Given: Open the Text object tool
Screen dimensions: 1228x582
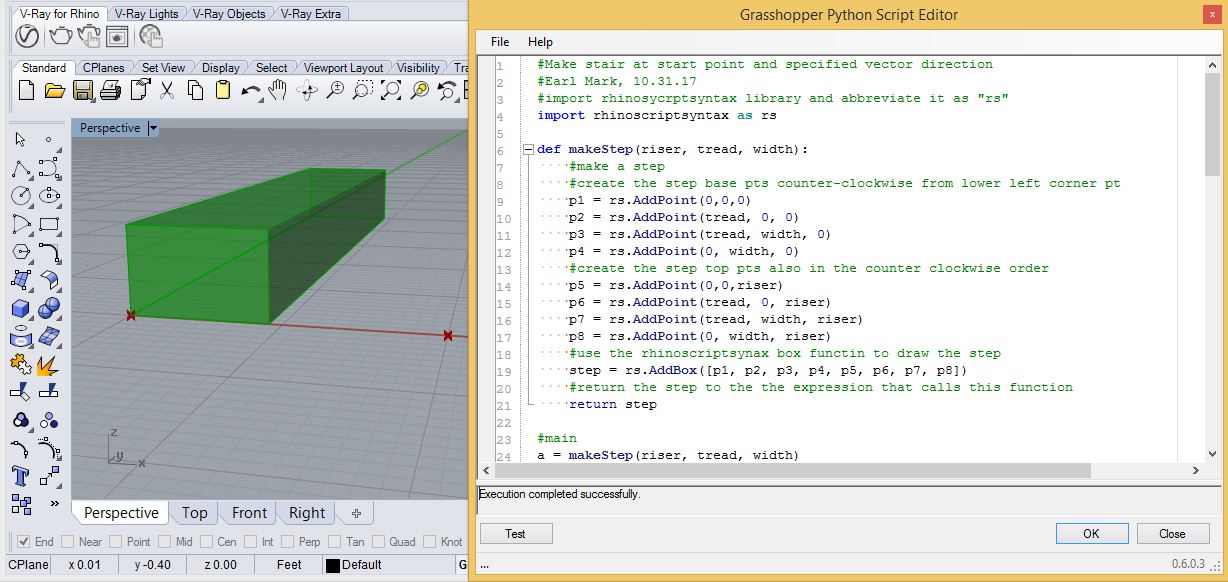Looking at the screenshot, I should [21, 476].
